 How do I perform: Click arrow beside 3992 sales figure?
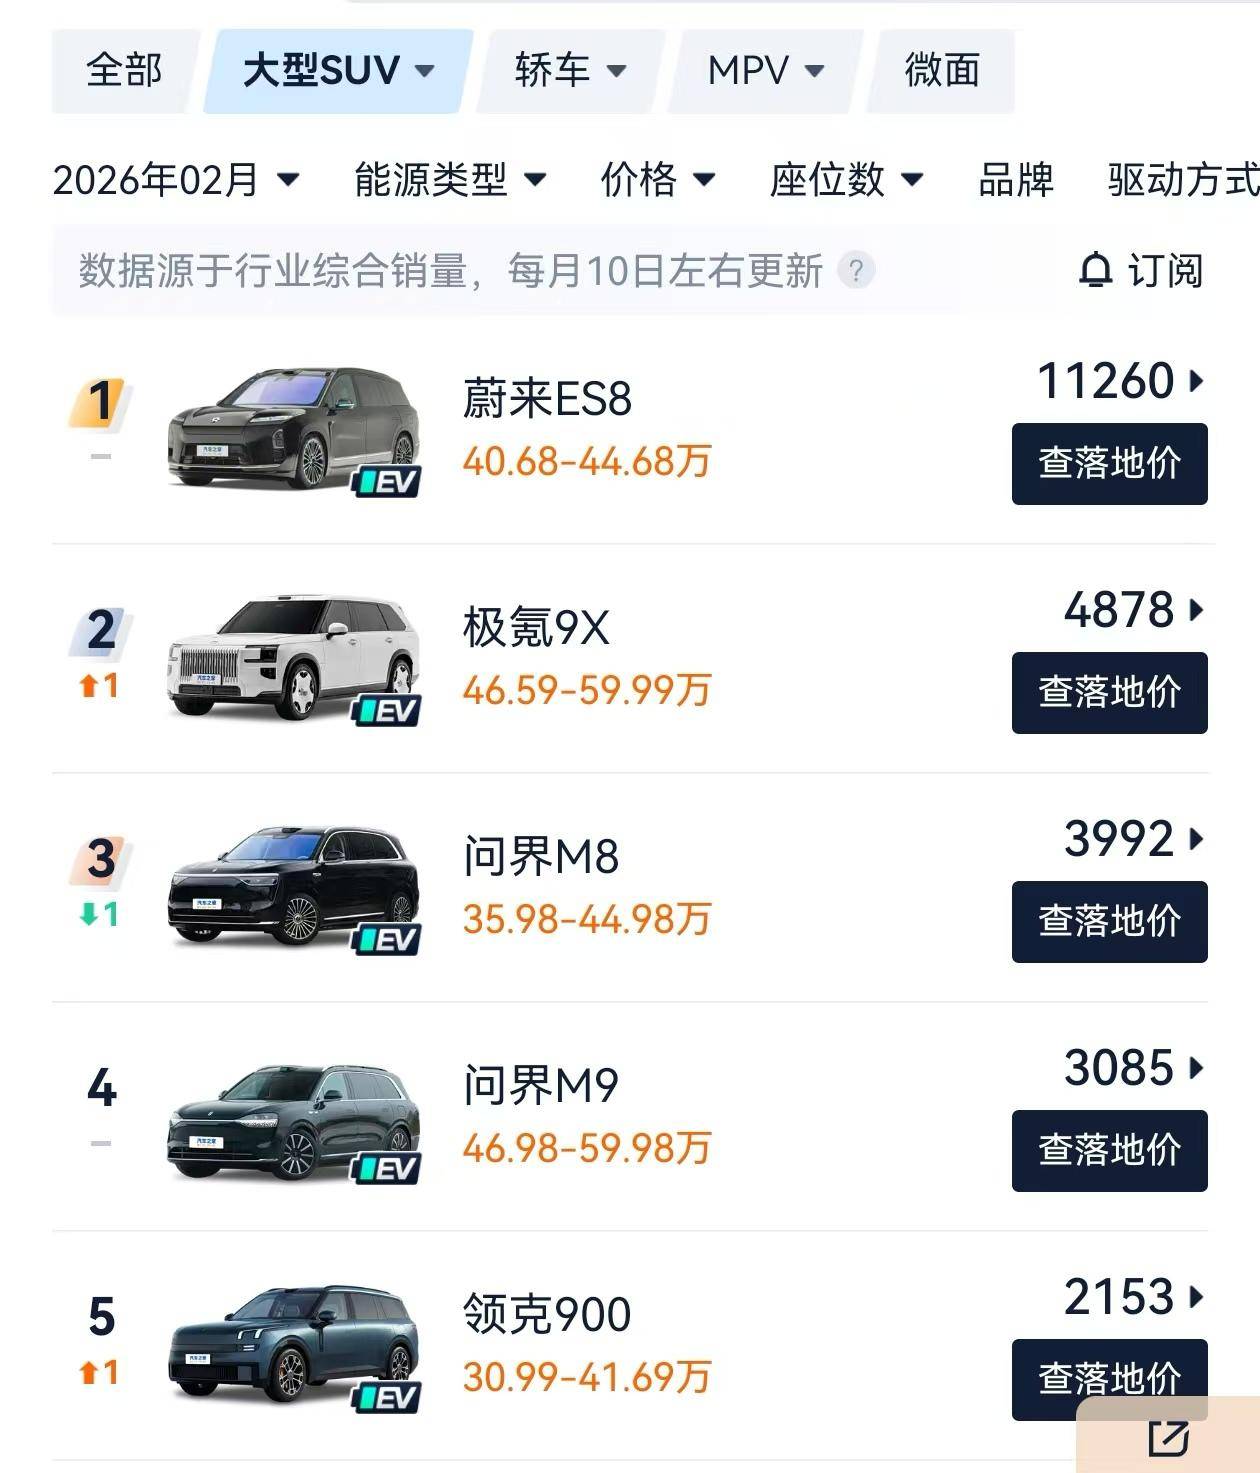[x=1196, y=839]
